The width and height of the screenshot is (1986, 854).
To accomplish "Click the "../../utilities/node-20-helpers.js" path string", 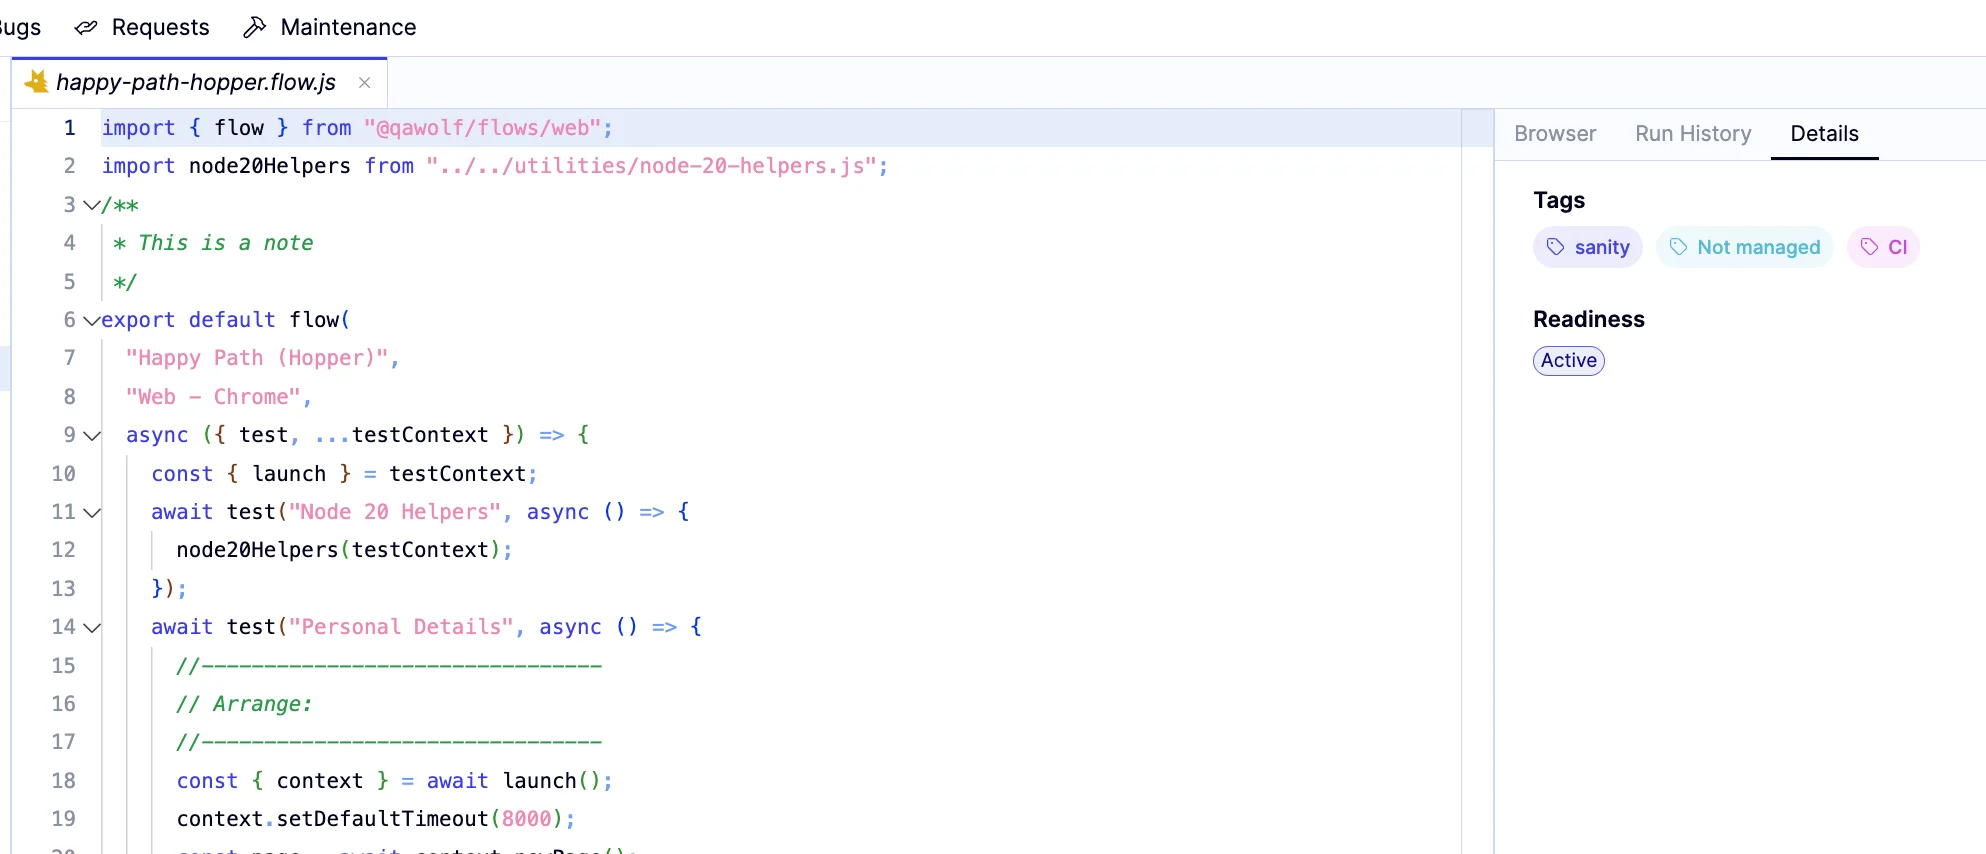I will tap(651, 166).
